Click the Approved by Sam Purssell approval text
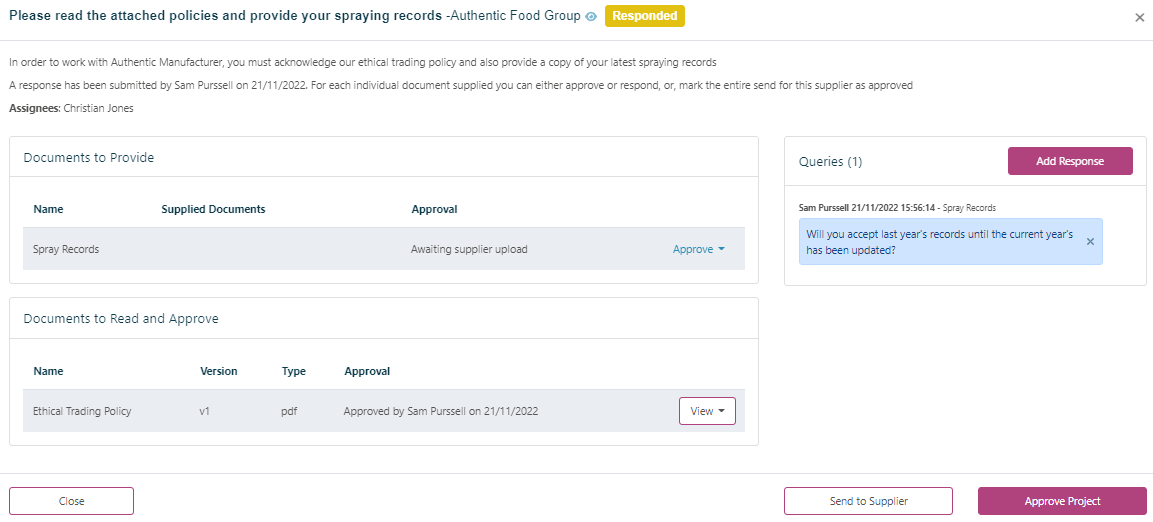 (x=441, y=411)
